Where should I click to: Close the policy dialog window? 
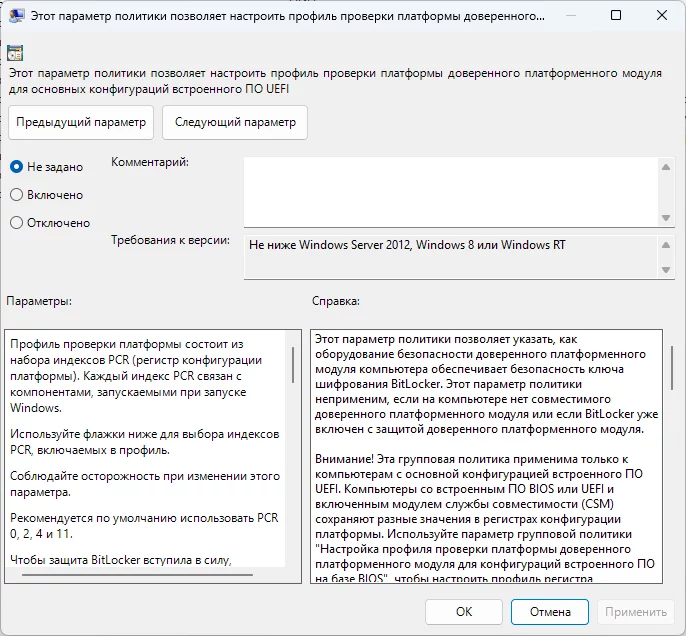click(x=661, y=17)
